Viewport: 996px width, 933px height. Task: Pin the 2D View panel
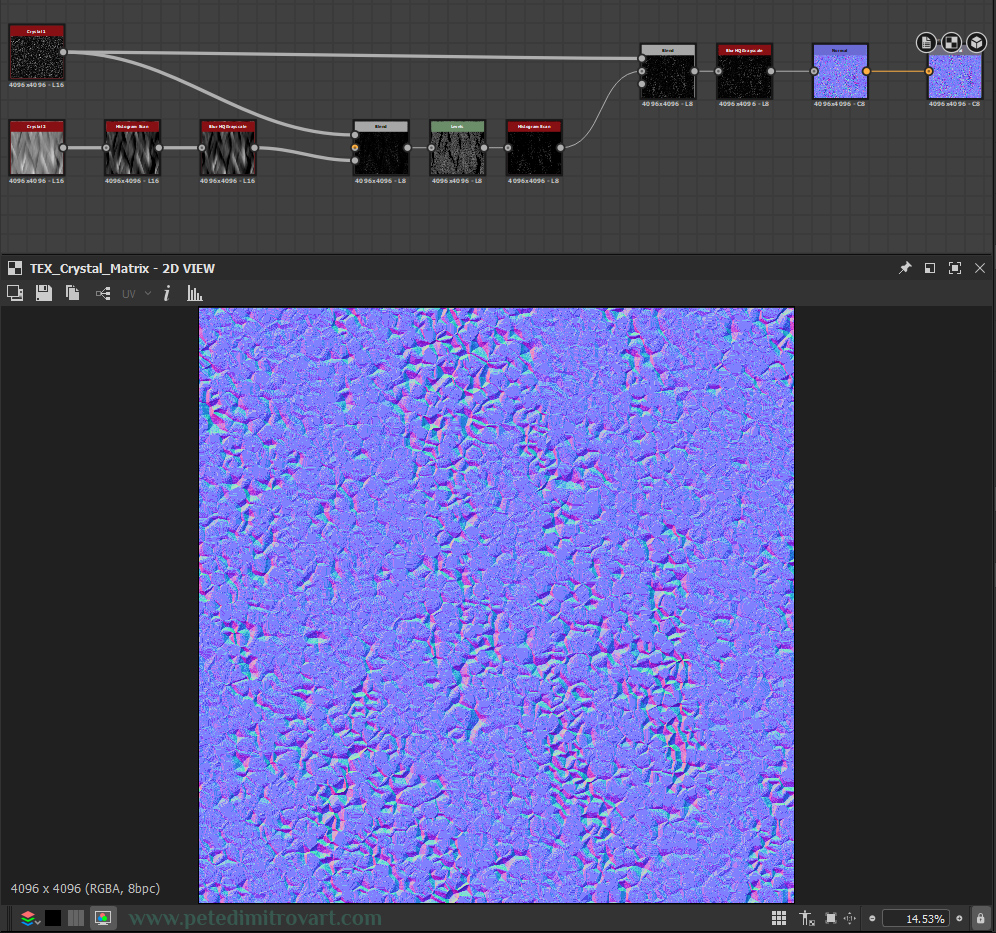905,268
